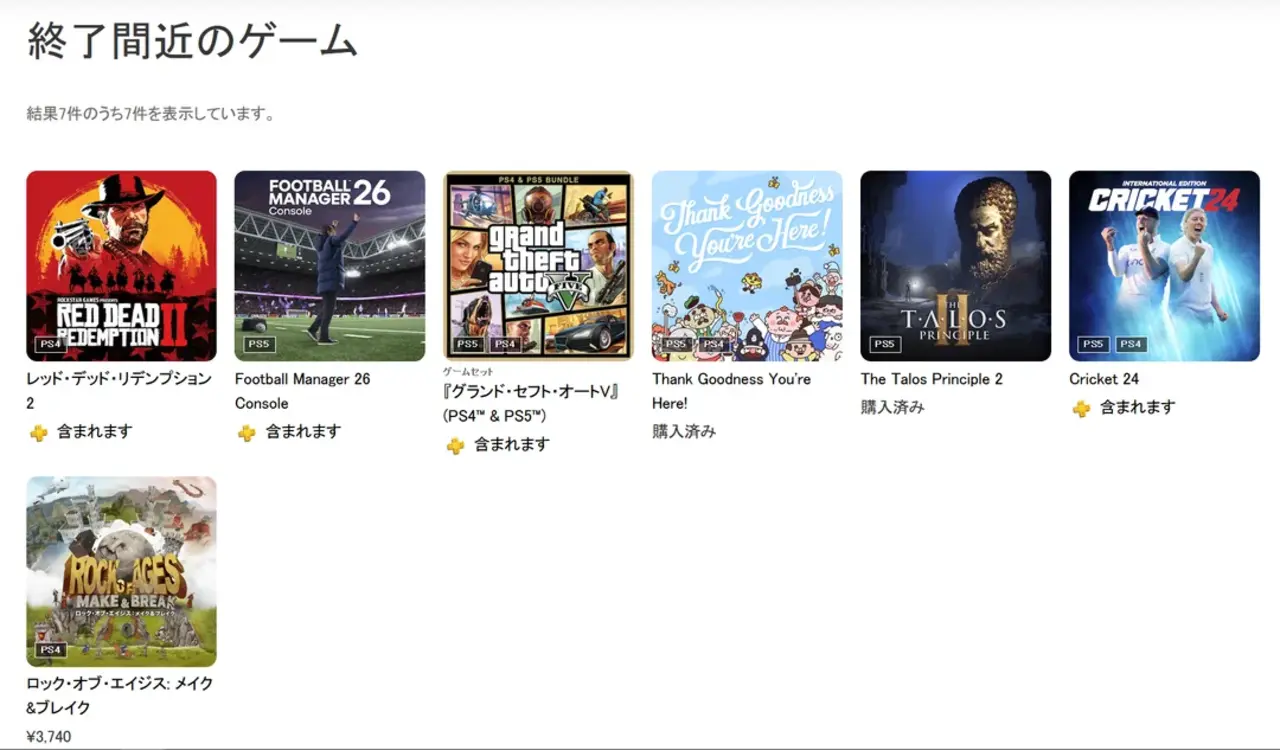Click the 終了間近のゲーム page heading
The height and width of the screenshot is (750, 1280).
[x=192, y=41]
